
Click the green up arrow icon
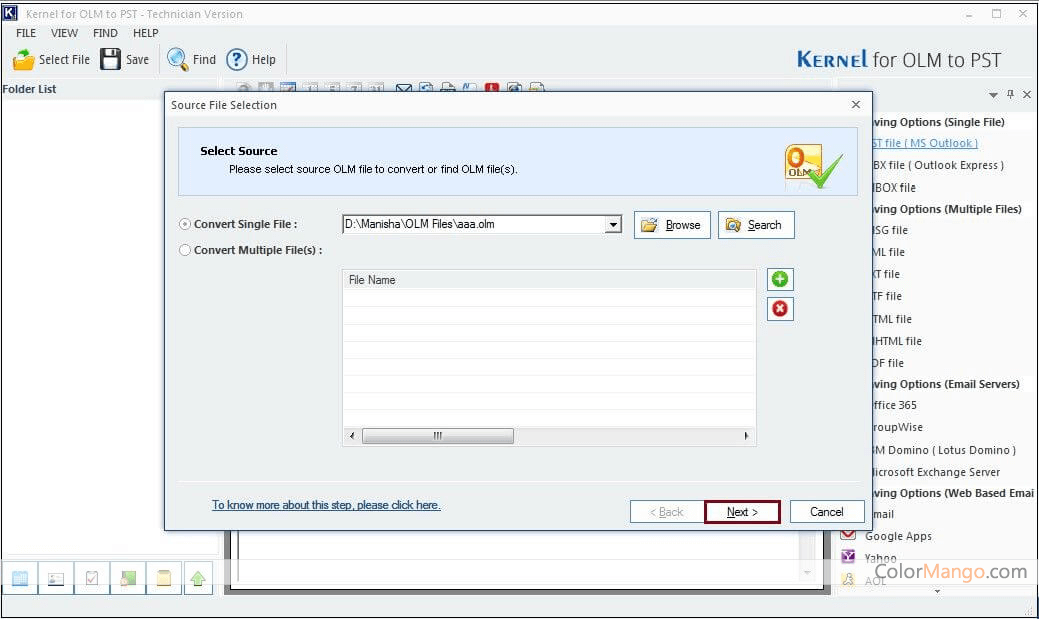(198, 578)
